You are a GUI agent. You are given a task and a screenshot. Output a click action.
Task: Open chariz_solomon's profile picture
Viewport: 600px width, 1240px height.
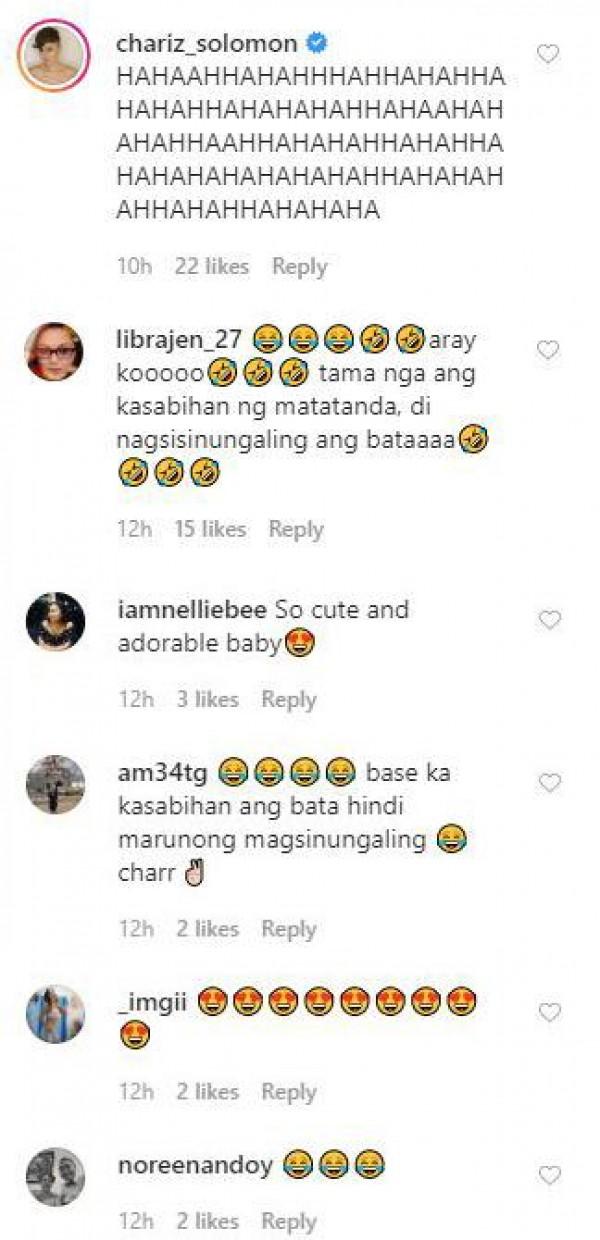[x=55, y=54]
